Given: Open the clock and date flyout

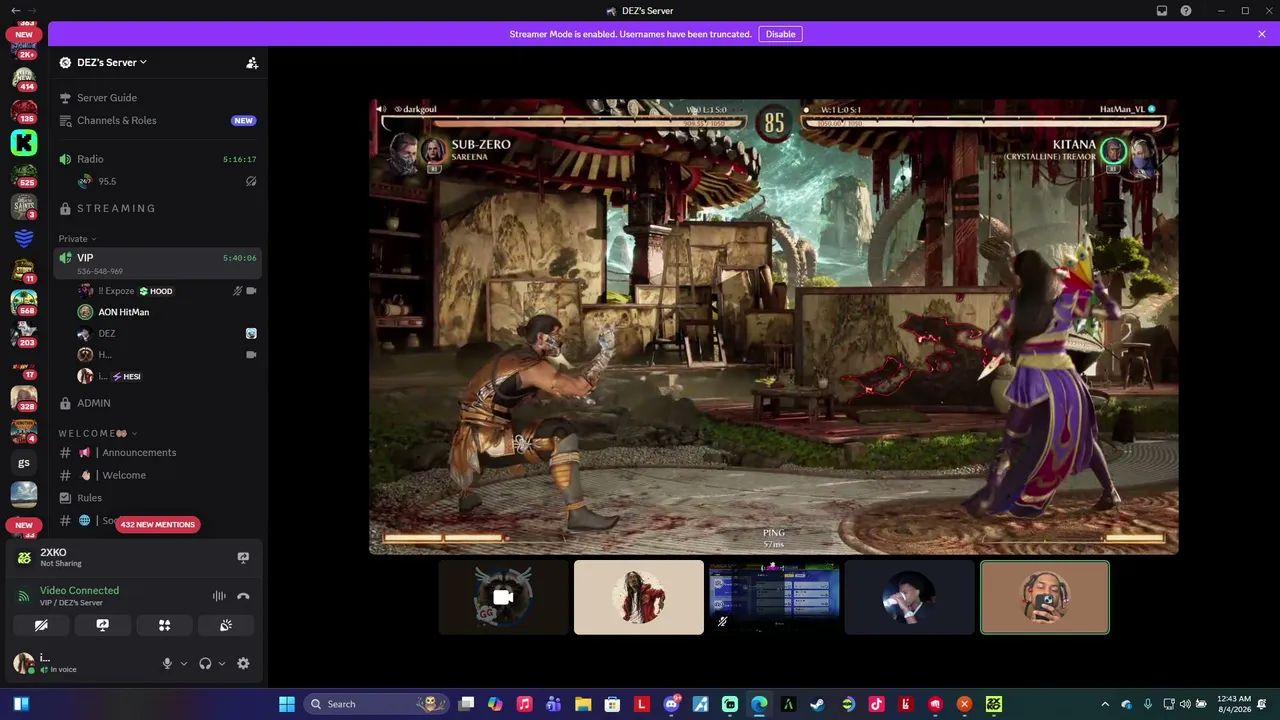Looking at the screenshot, I should (x=1235, y=704).
